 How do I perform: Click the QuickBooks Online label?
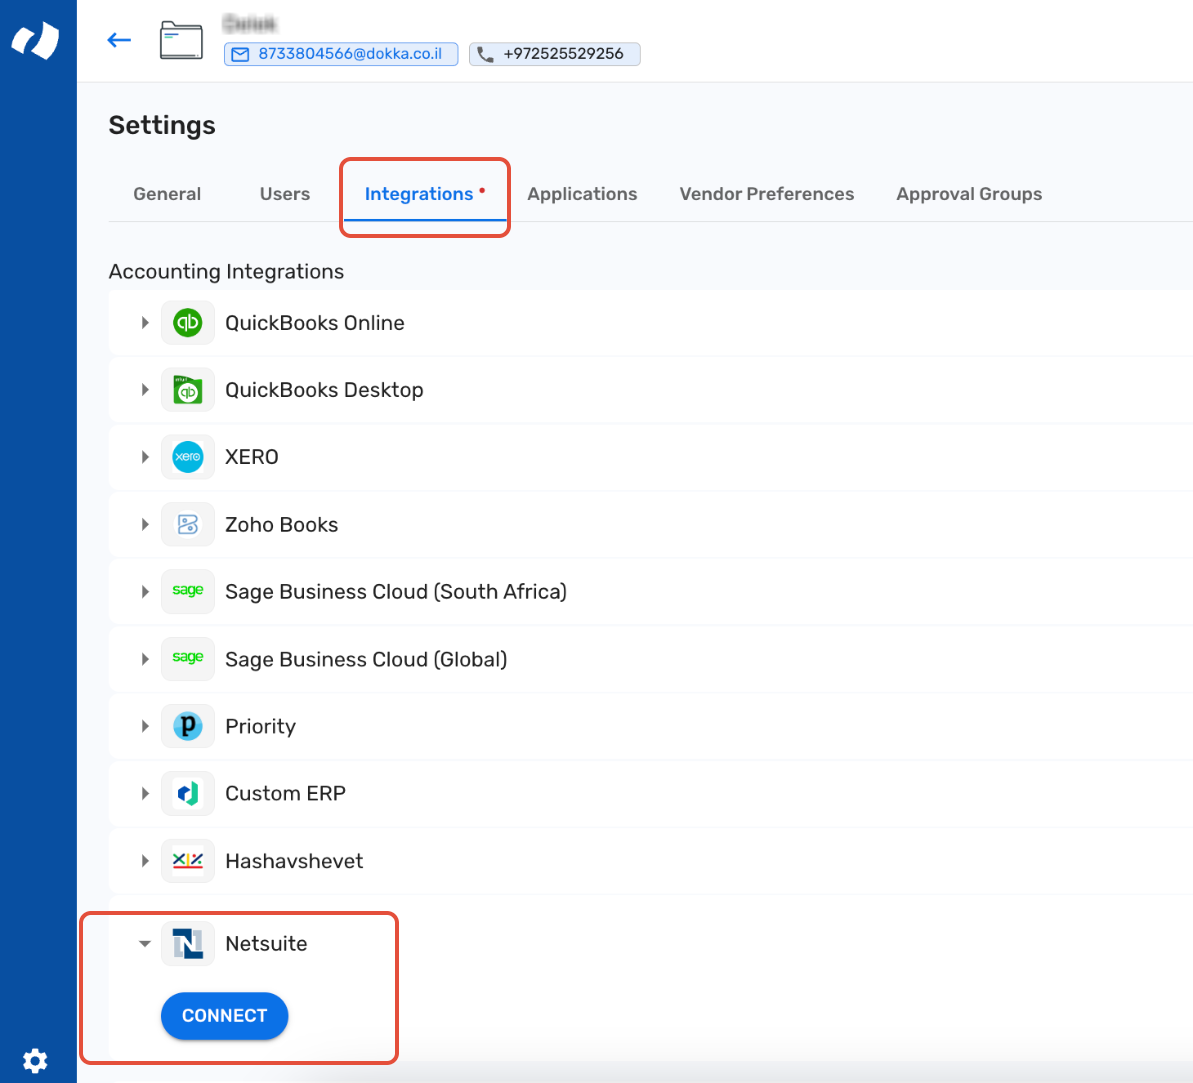click(314, 323)
